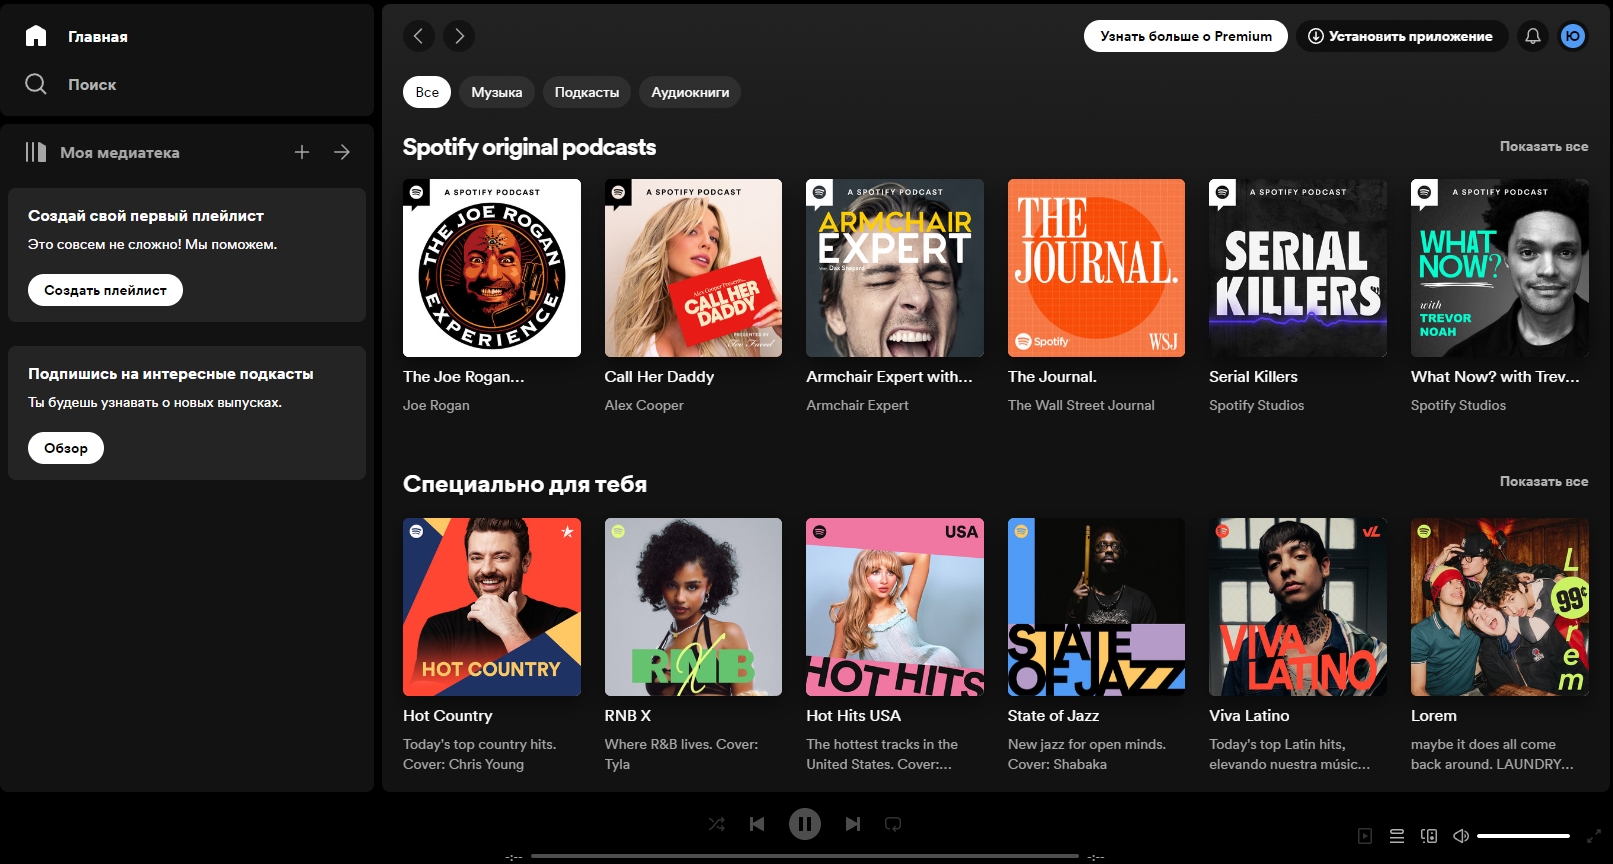The height and width of the screenshot is (864, 1613).
Task: Click the plus icon in Моя медиатека
Action: (302, 152)
